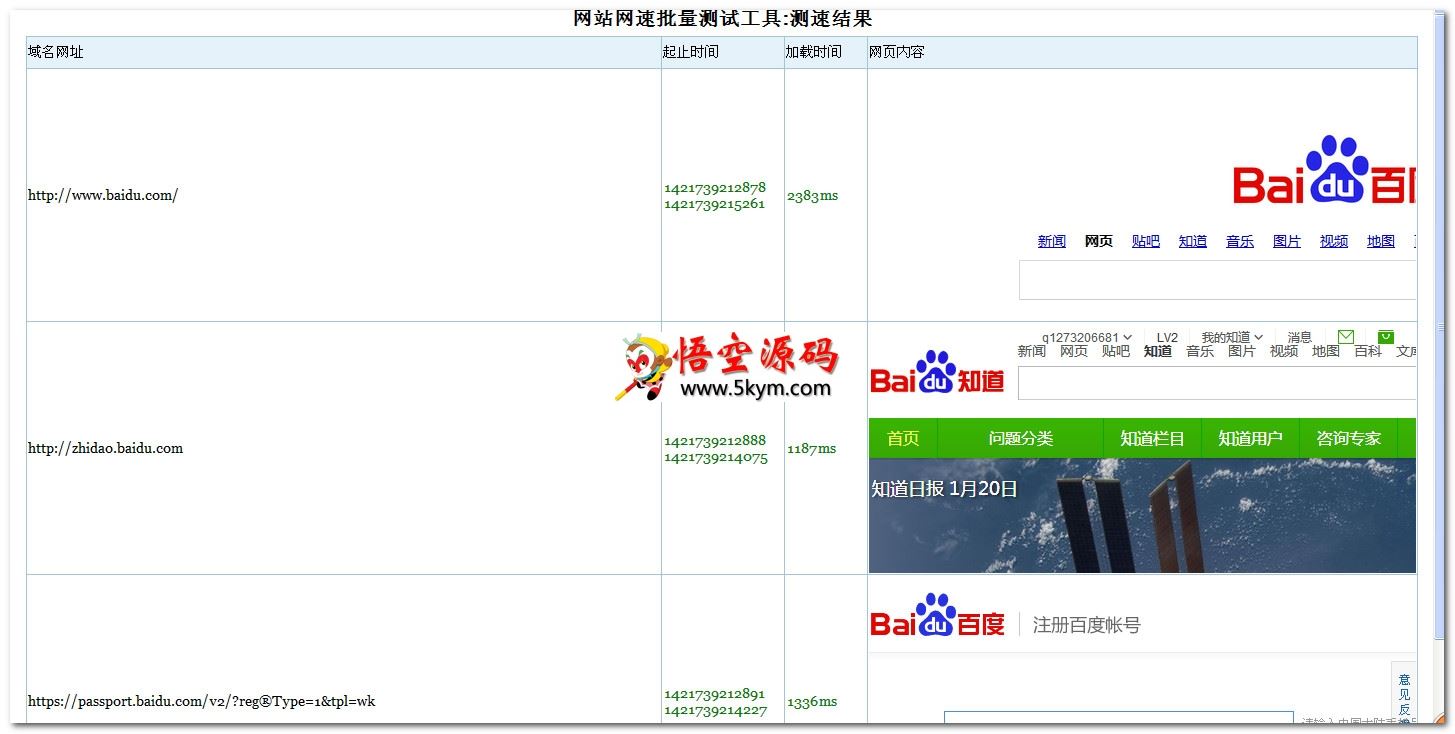Click the 1187ms load time value

click(811, 449)
